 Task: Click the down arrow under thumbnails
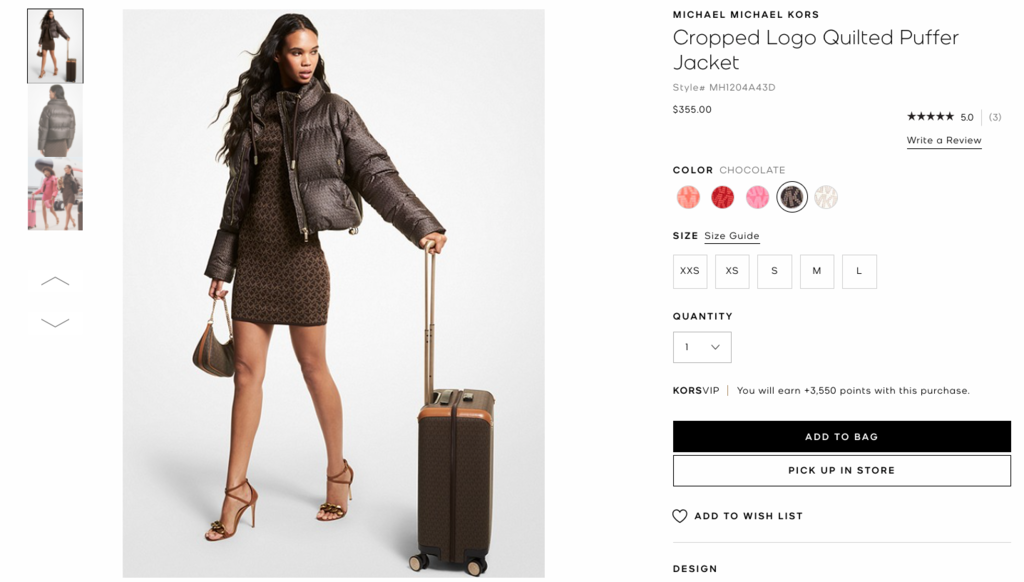(x=55, y=323)
